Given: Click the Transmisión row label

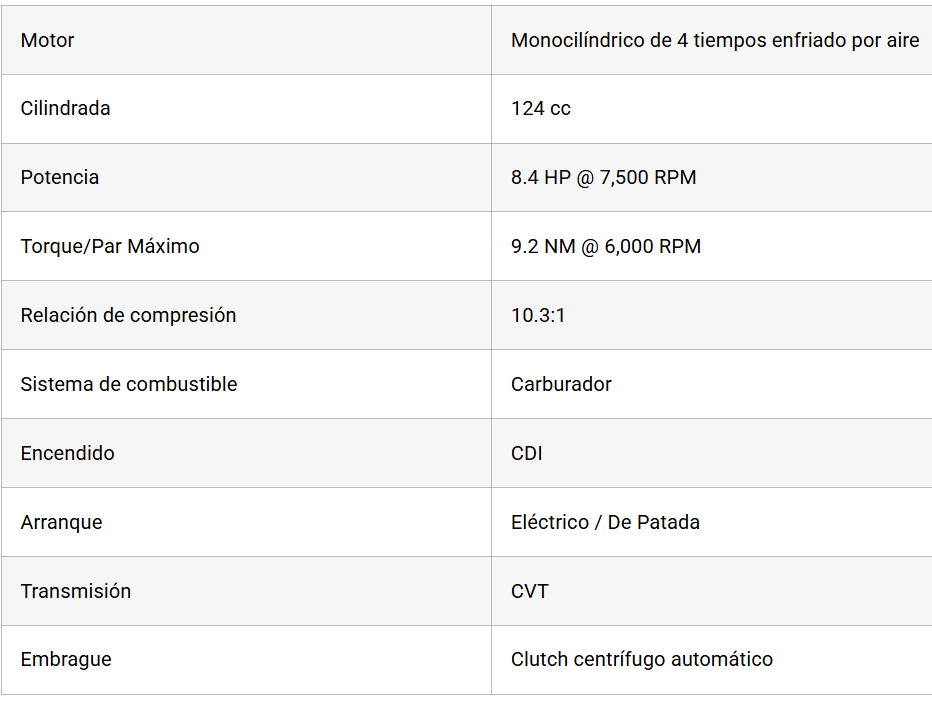Looking at the screenshot, I should click(x=76, y=591).
